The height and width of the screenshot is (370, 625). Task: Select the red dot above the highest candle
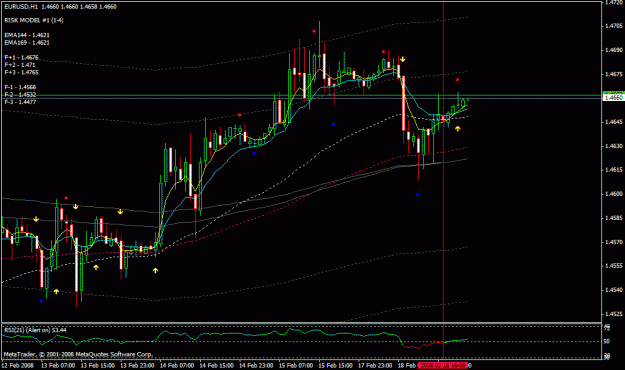[314, 31]
